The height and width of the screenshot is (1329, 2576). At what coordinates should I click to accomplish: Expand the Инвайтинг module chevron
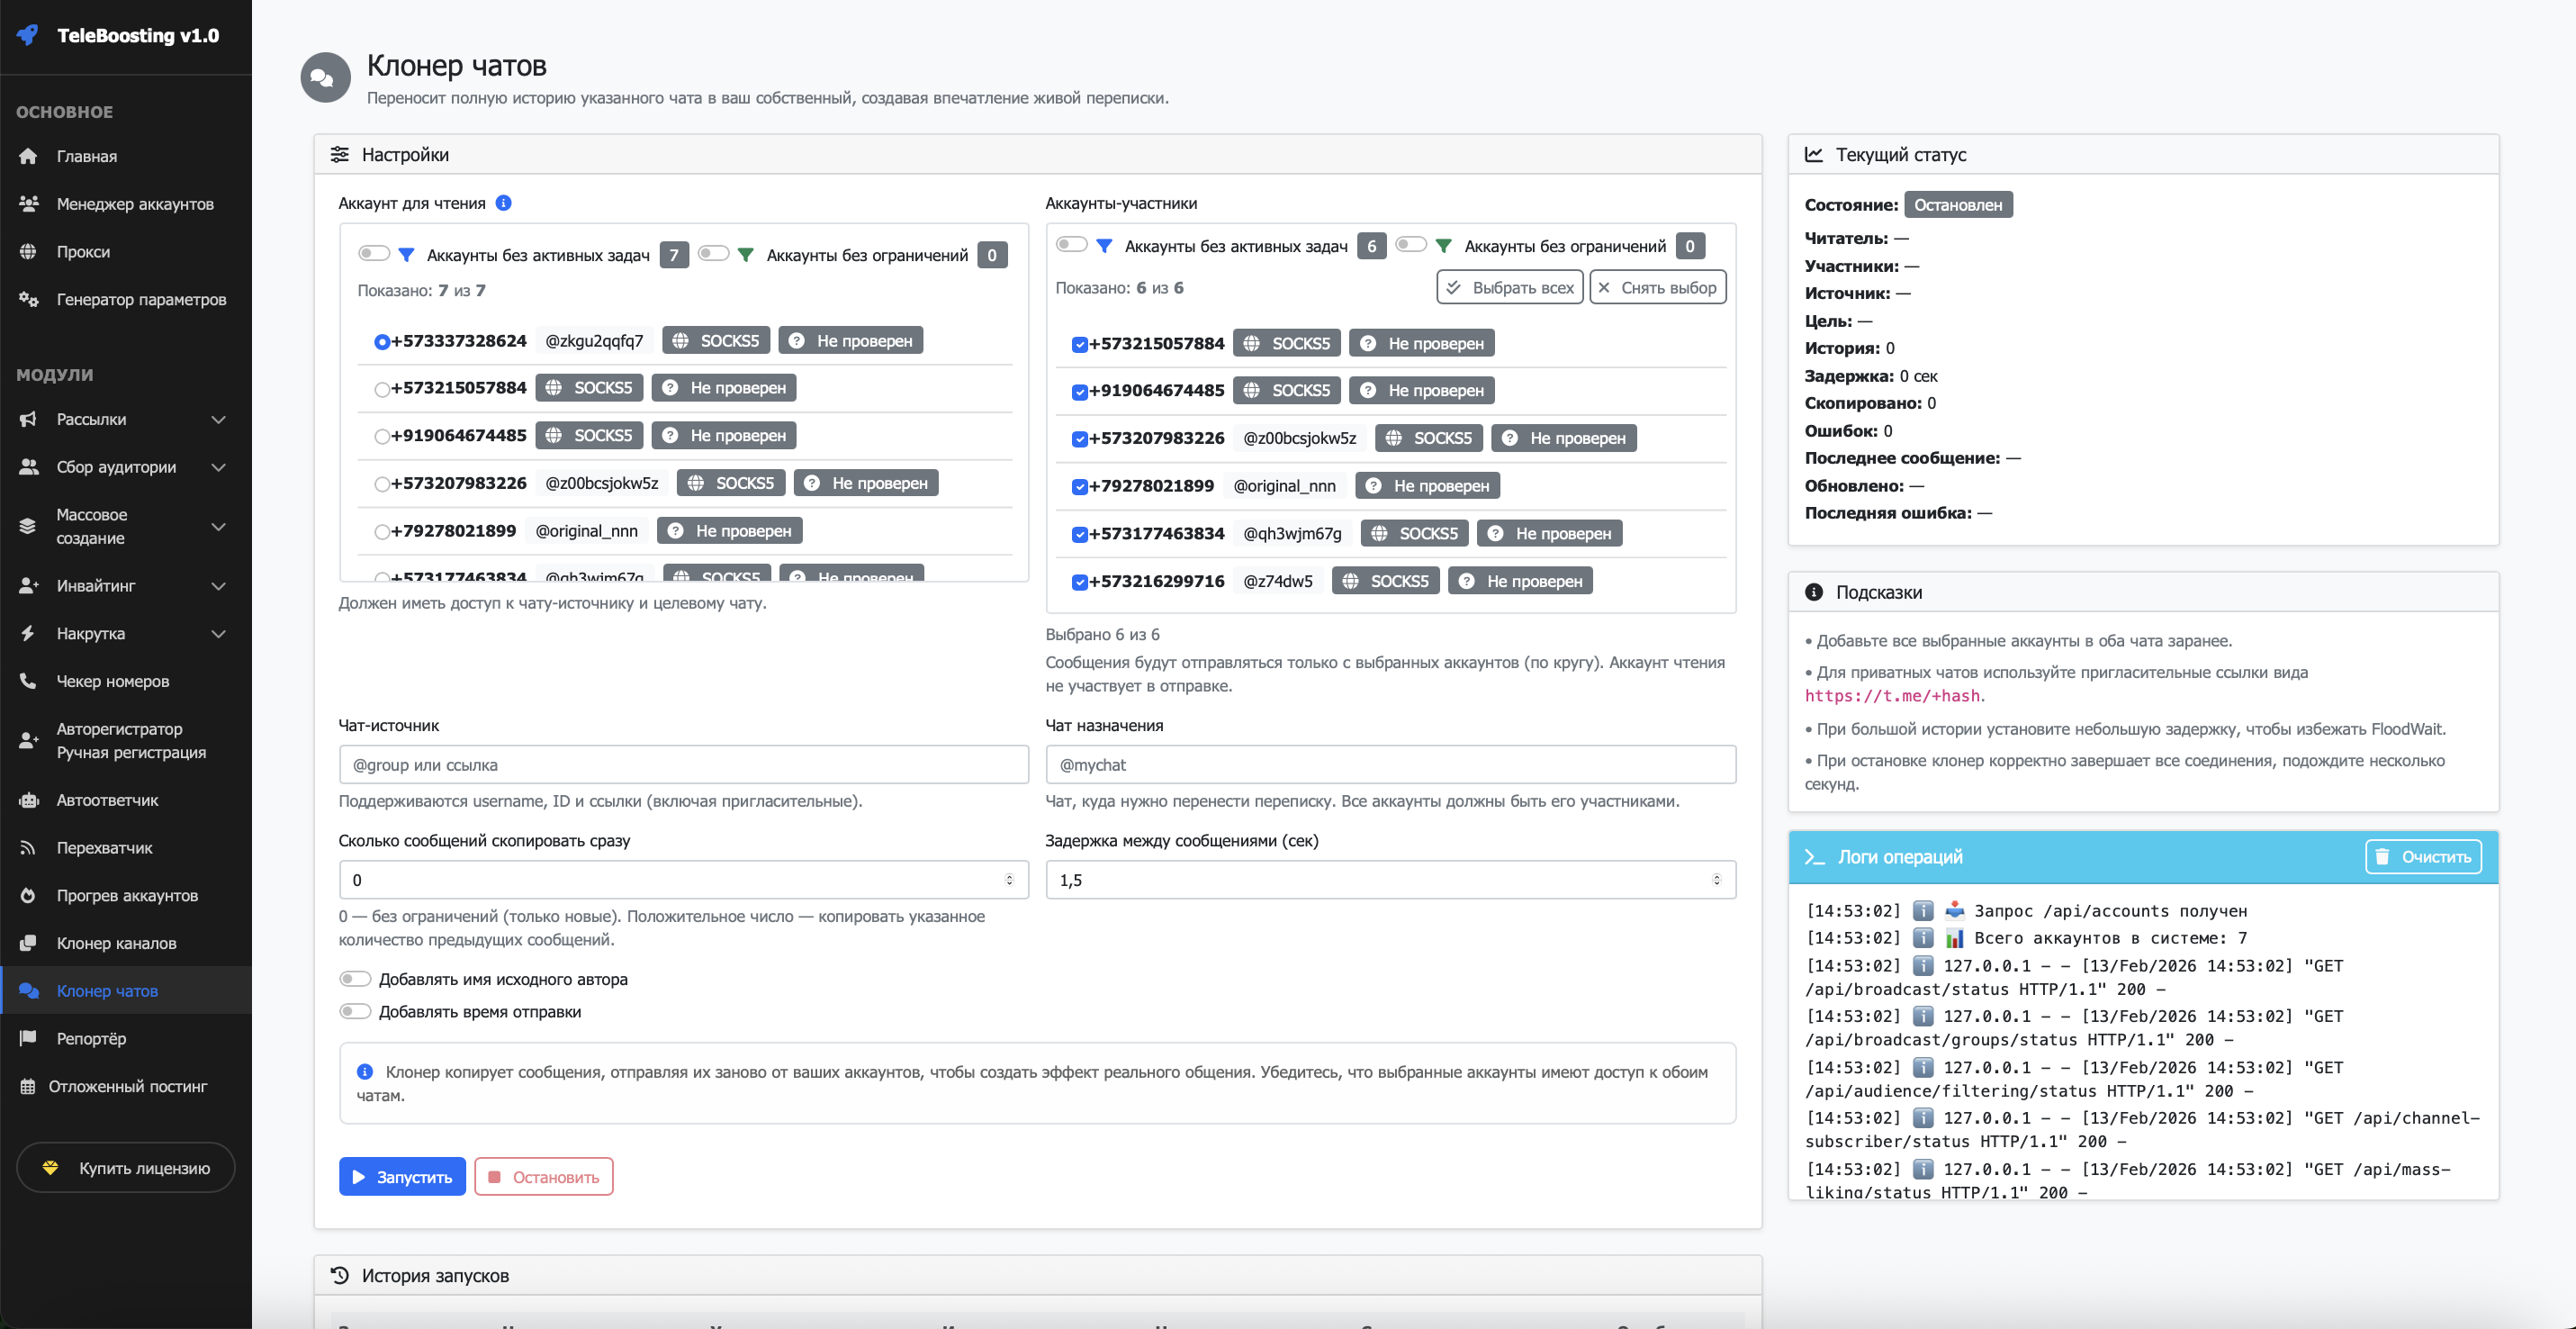(x=218, y=586)
